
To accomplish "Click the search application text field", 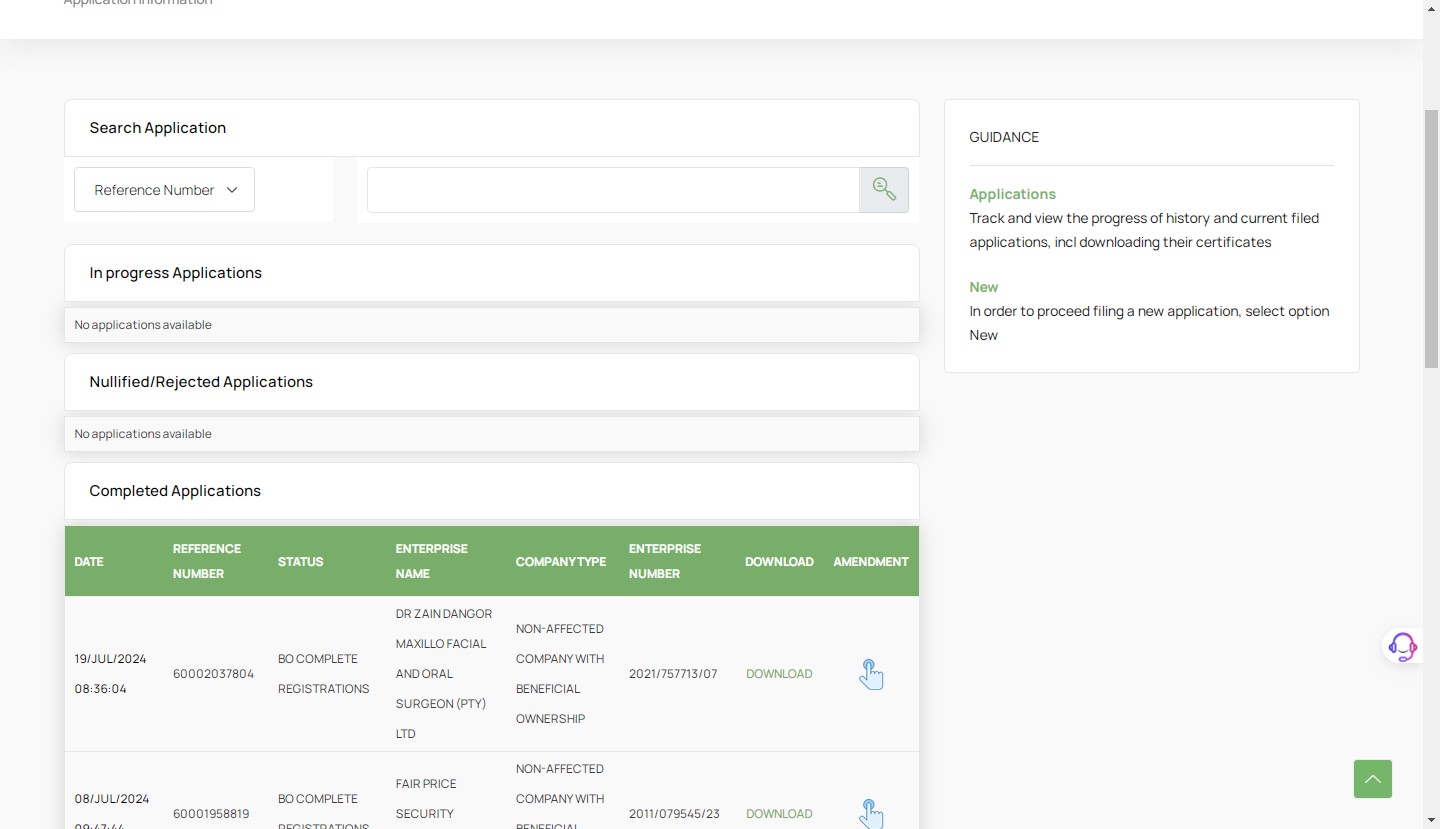I will (x=612, y=190).
